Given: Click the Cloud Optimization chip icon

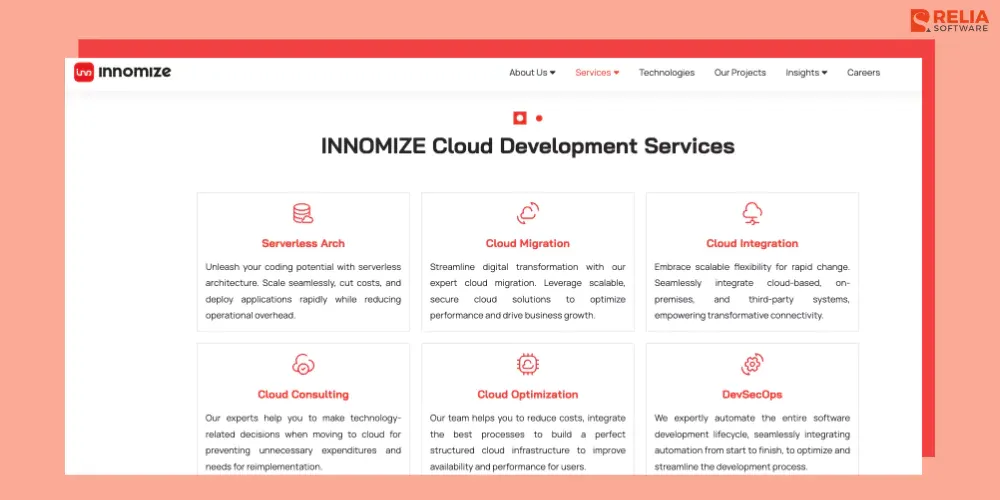Looking at the screenshot, I should (x=527, y=364).
